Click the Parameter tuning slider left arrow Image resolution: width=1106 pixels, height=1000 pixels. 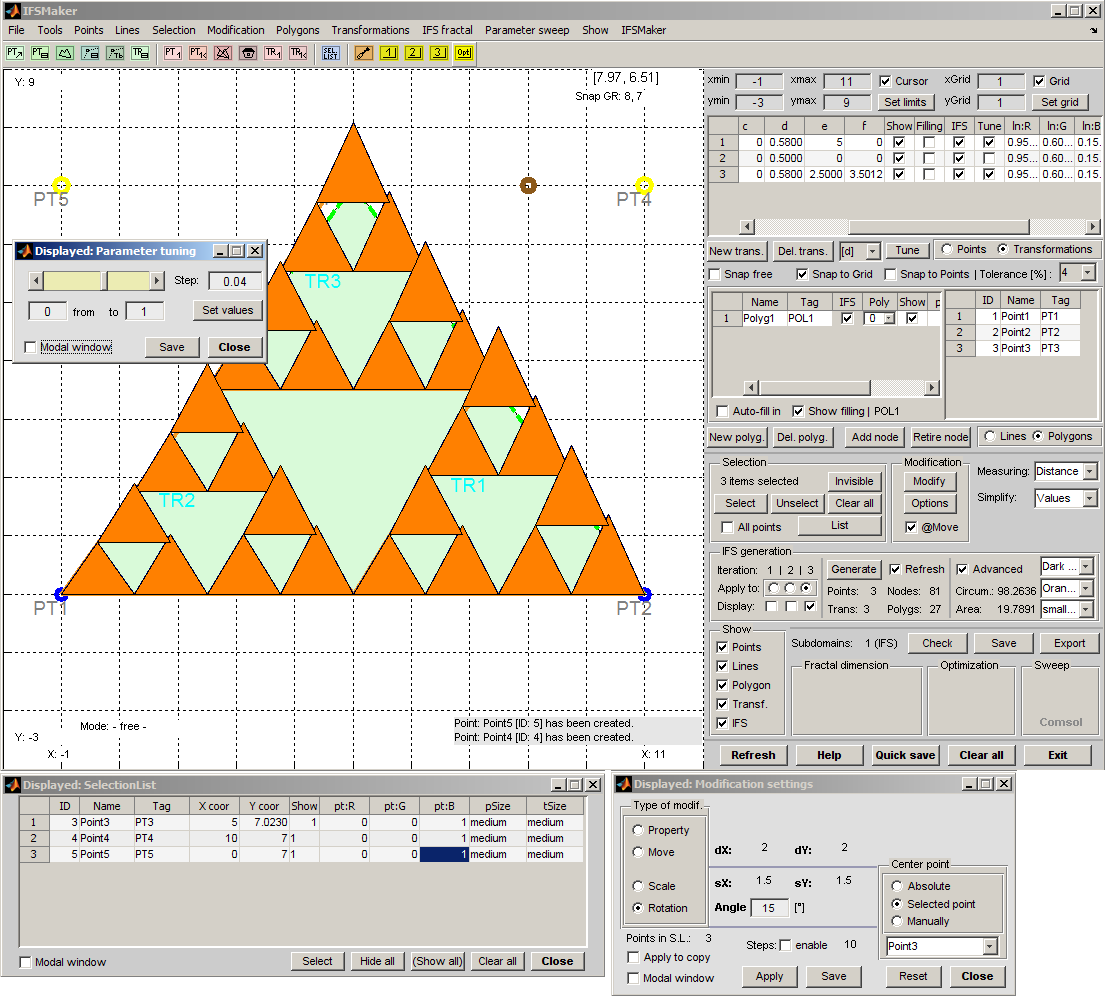coord(35,281)
